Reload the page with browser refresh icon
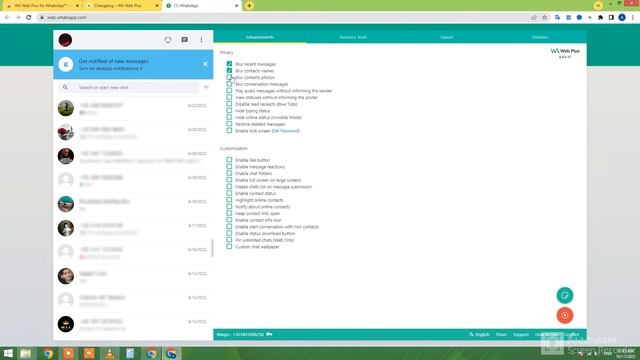Viewport: 640px width, 360px height. tap(29, 18)
